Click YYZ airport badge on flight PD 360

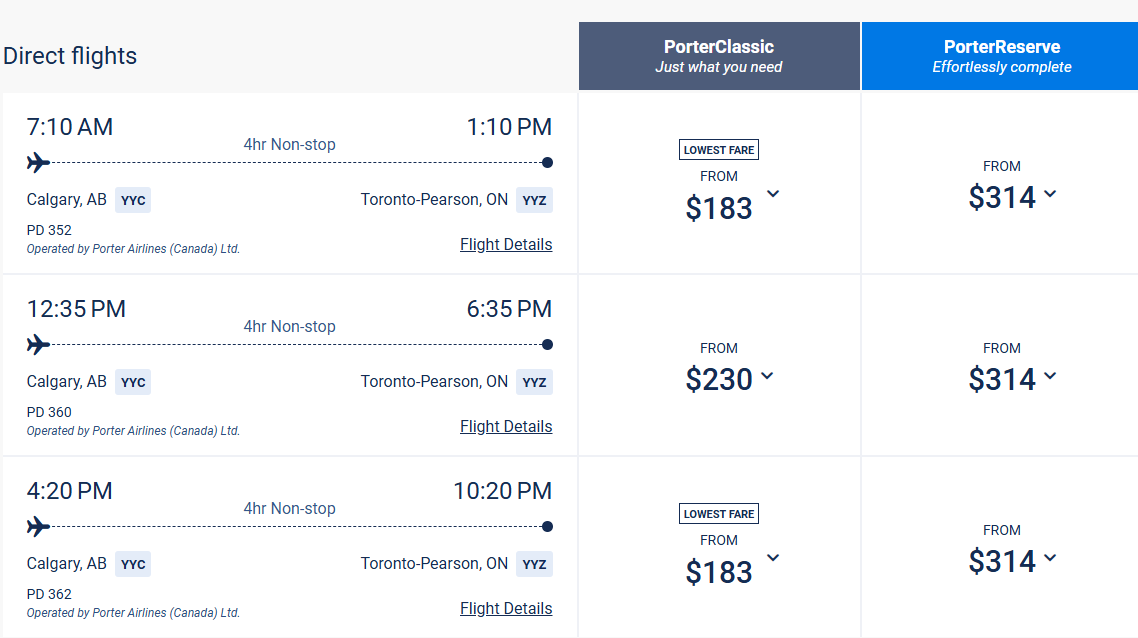pos(535,382)
